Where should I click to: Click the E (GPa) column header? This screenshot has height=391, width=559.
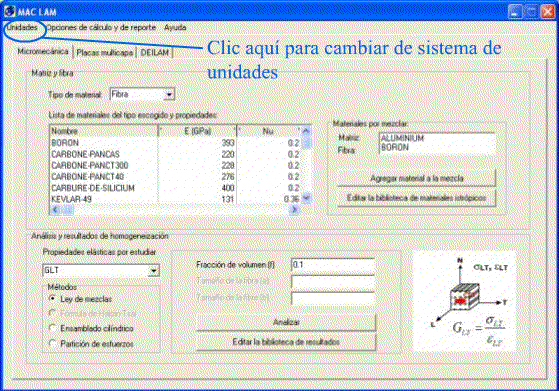click(197, 131)
